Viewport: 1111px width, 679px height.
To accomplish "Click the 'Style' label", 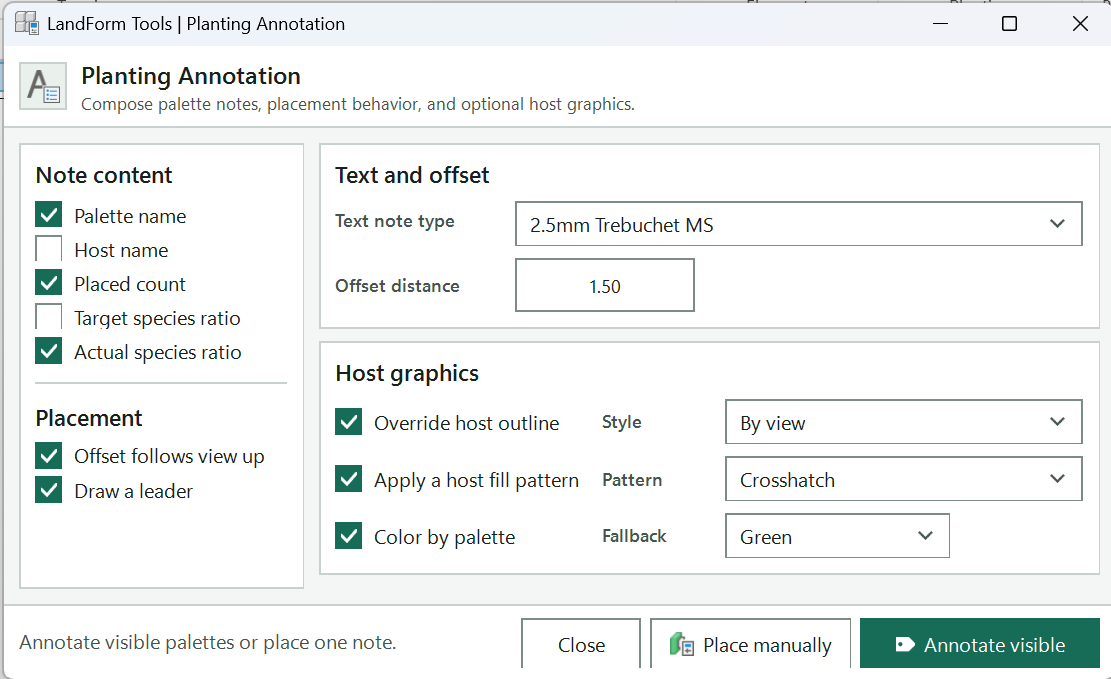I will click(621, 422).
